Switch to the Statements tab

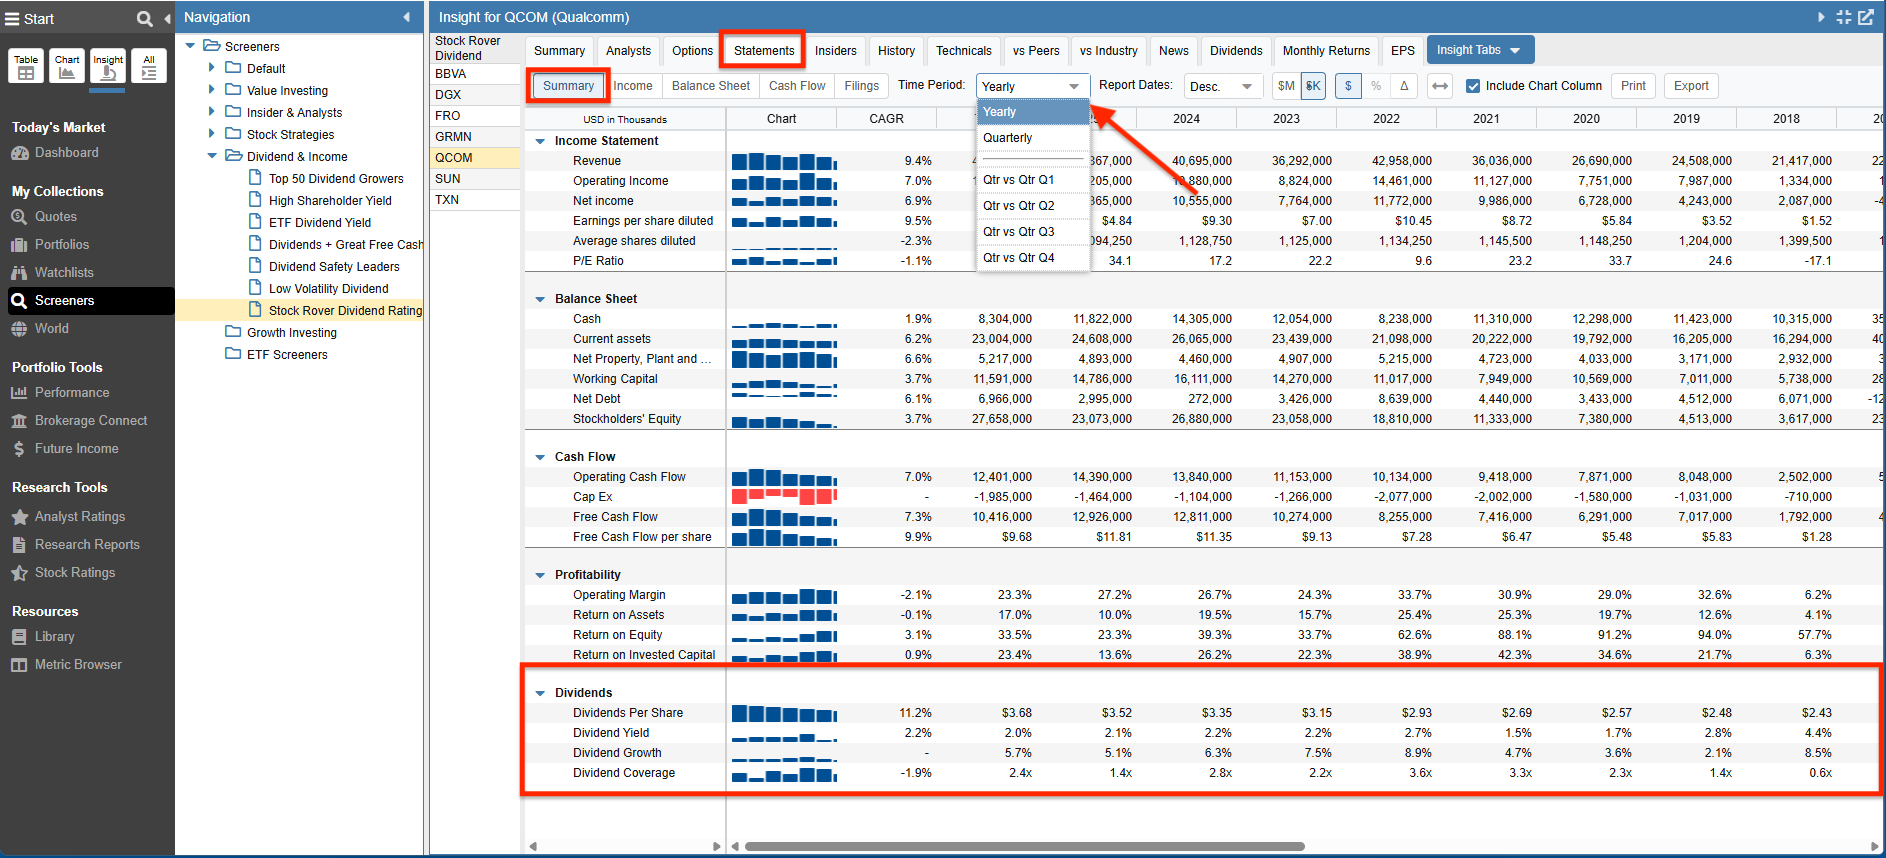(x=764, y=51)
